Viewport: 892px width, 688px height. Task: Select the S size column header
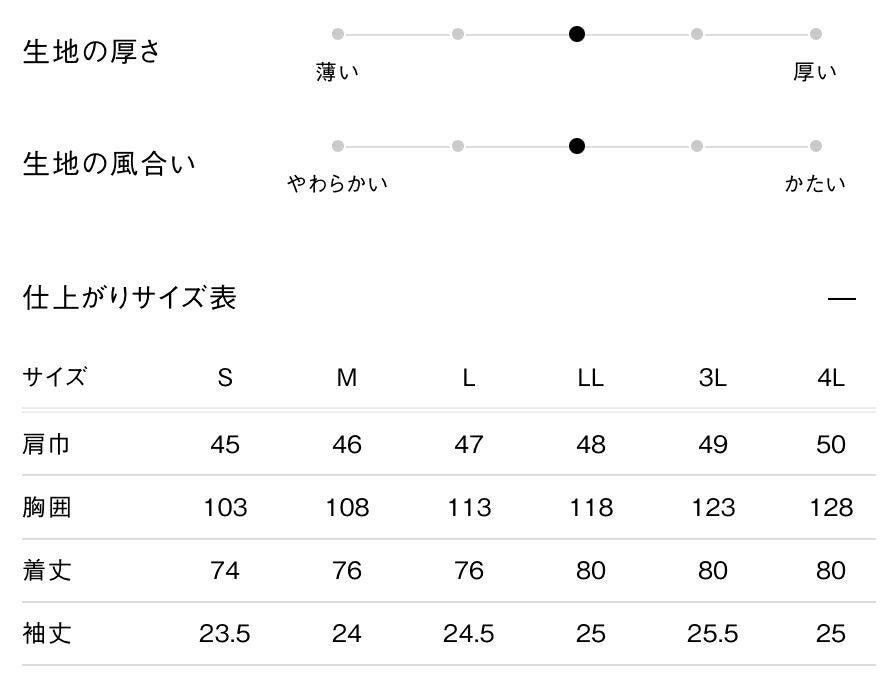point(225,378)
